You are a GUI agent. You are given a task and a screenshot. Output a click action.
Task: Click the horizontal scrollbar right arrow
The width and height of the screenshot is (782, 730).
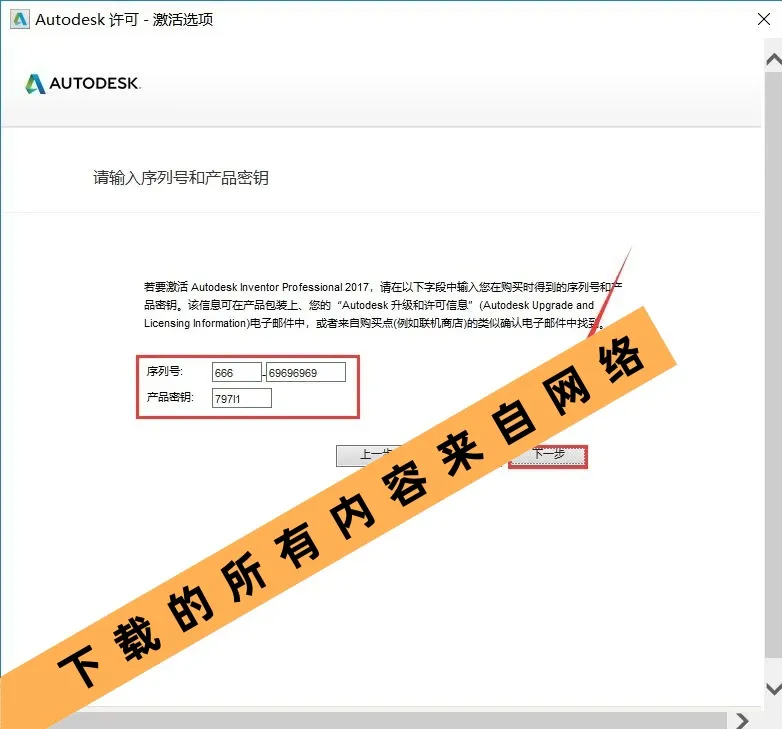742,721
